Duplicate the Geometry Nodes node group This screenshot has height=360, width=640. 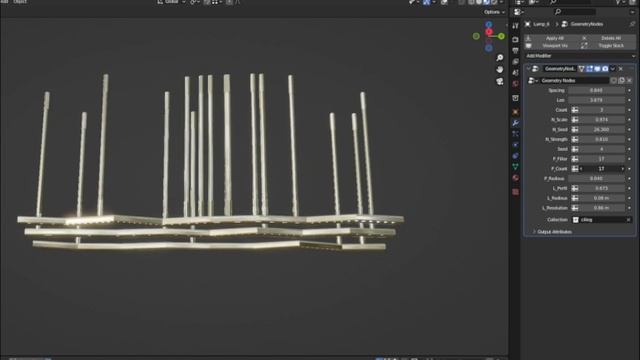[x=622, y=80]
